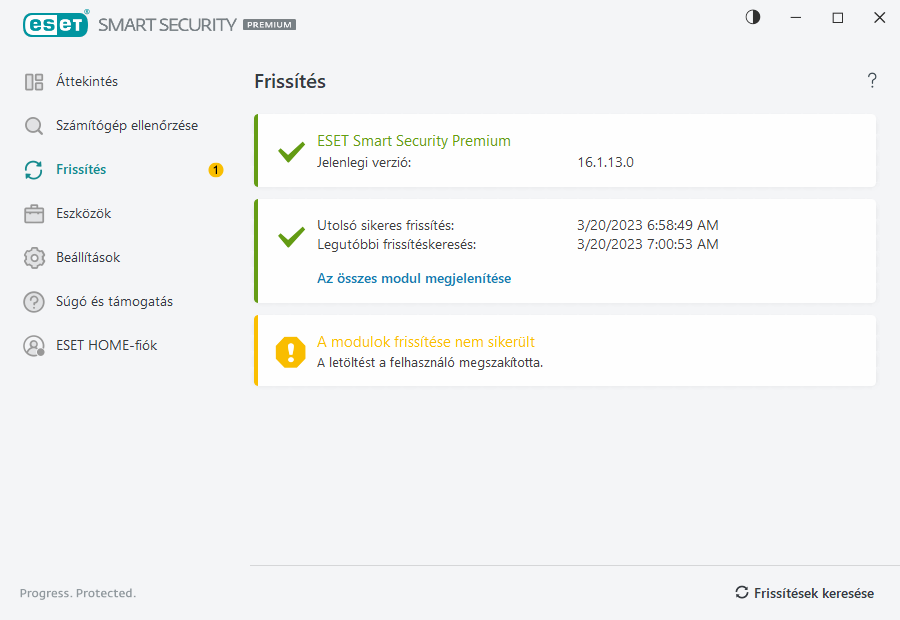Screen dimensions: 900x620
Task: Toggle the dark/light contrast theme icon
Action: 753,17
